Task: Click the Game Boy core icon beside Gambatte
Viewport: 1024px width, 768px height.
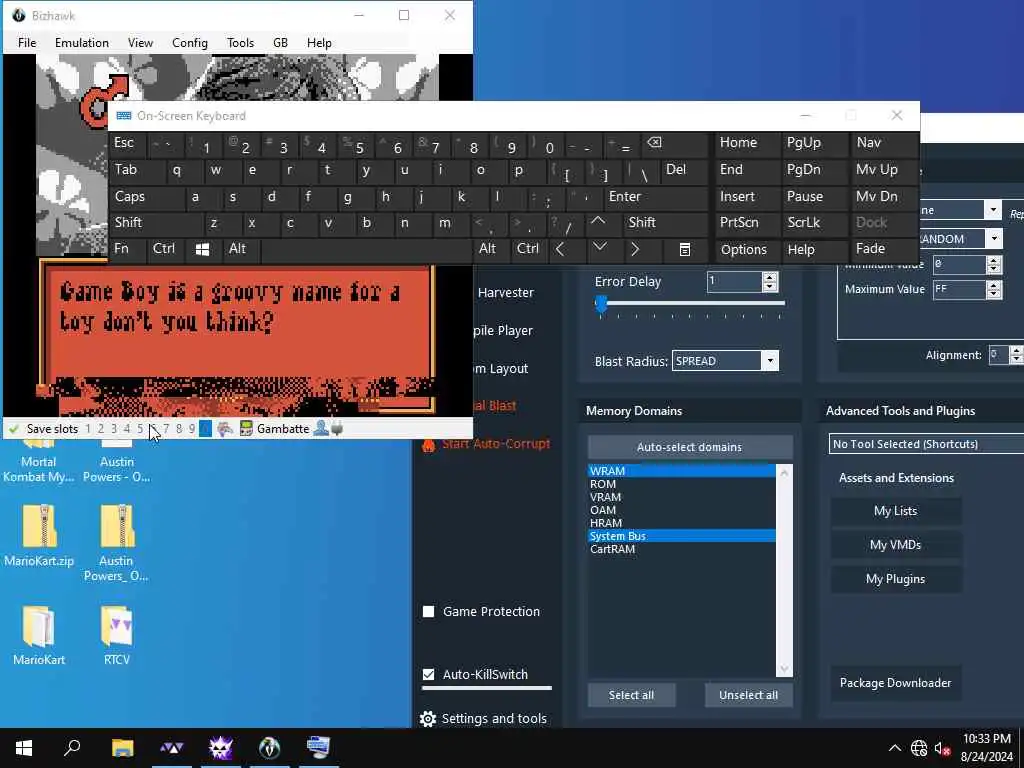Action: click(x=246, y=429)
